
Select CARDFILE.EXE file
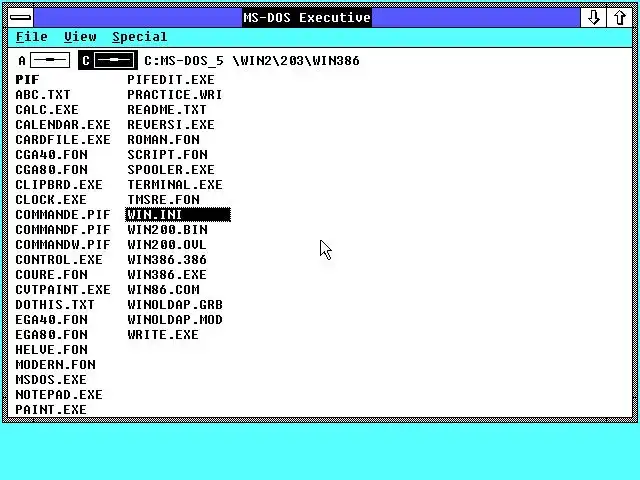pos(63,140)
